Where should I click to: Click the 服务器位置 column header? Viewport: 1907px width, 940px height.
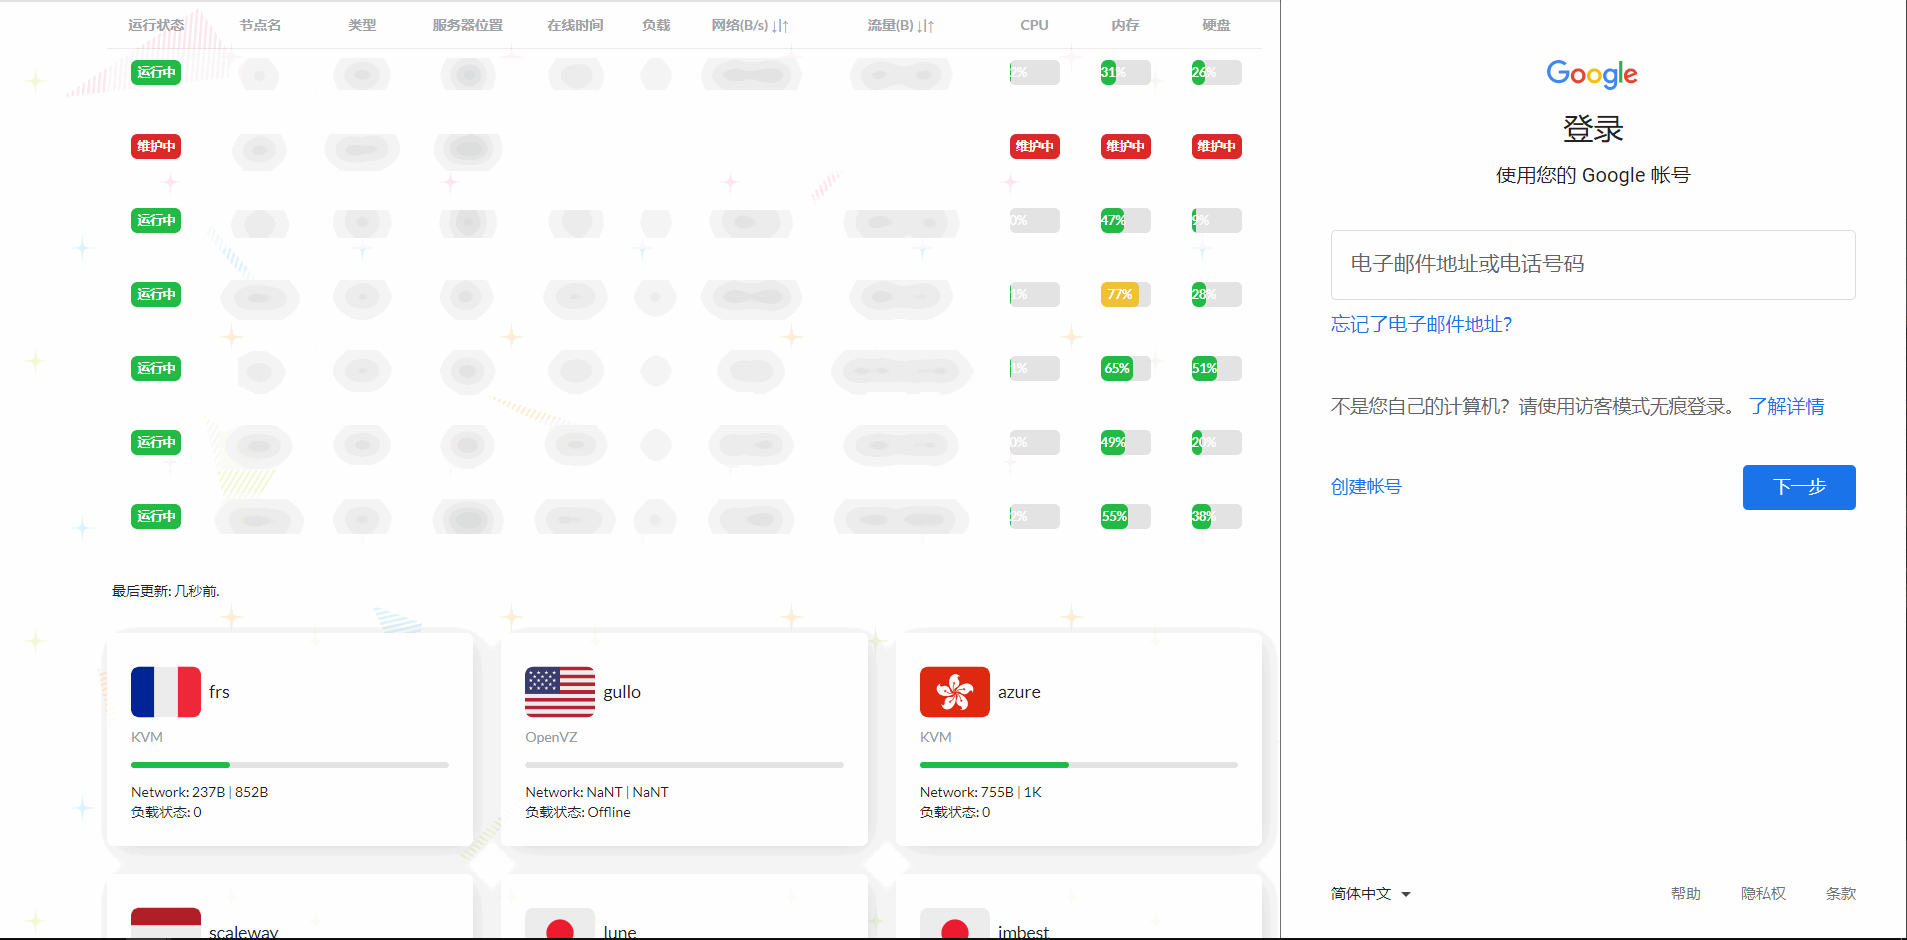468,25
